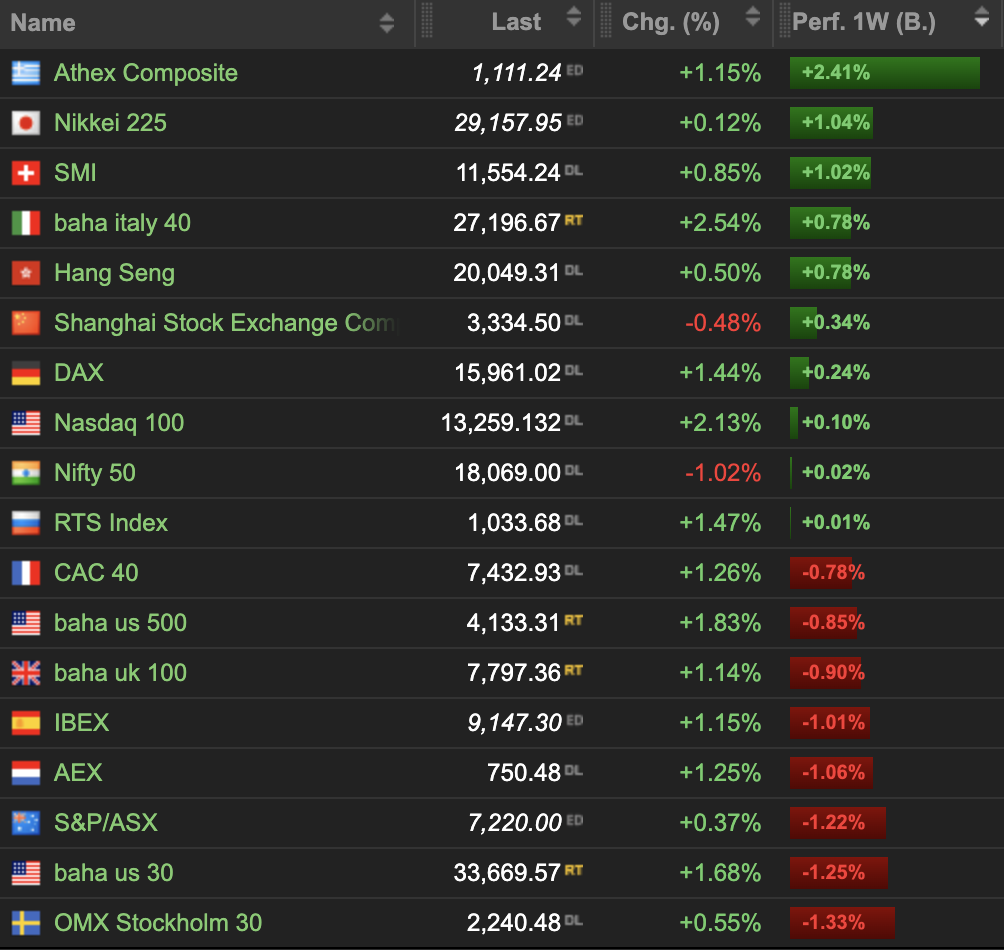Select Nifty 50 change value -1.02%

click(x=722, y=473)
